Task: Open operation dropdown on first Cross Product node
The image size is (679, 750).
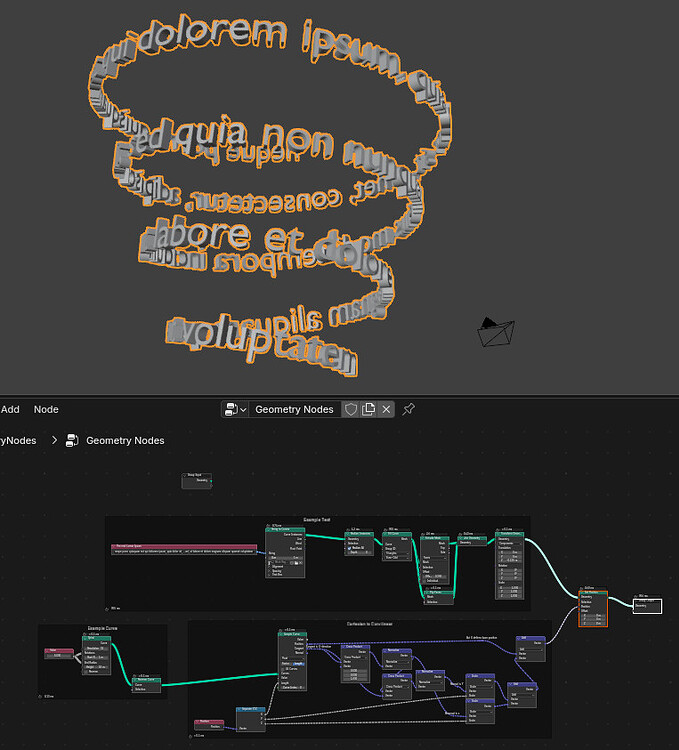Action: [355, 657]
